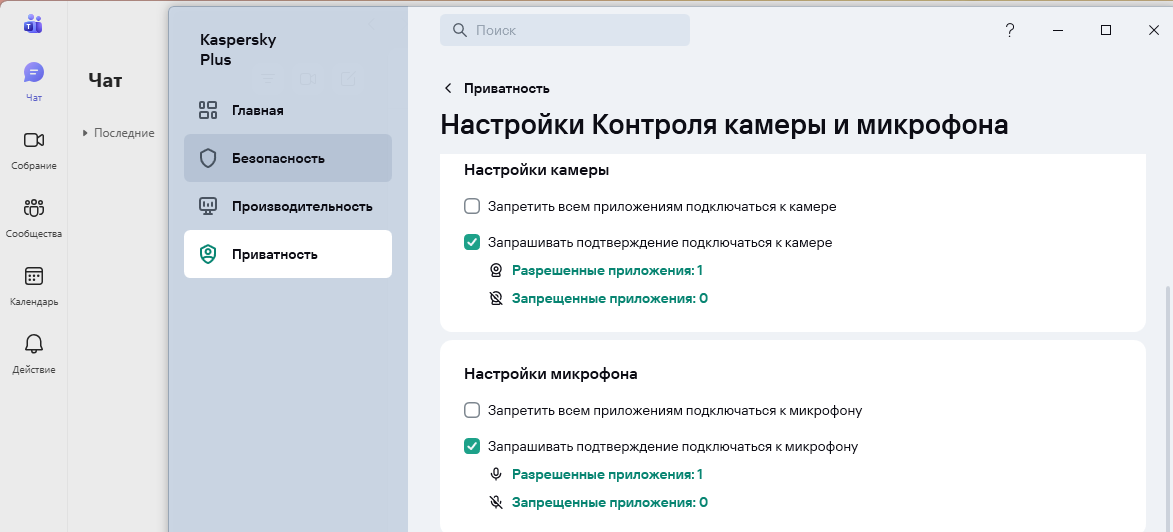Select Безопасность in the Kaspersky sidebar
The width and height of the screenshot is (1173, 532).
278,159
